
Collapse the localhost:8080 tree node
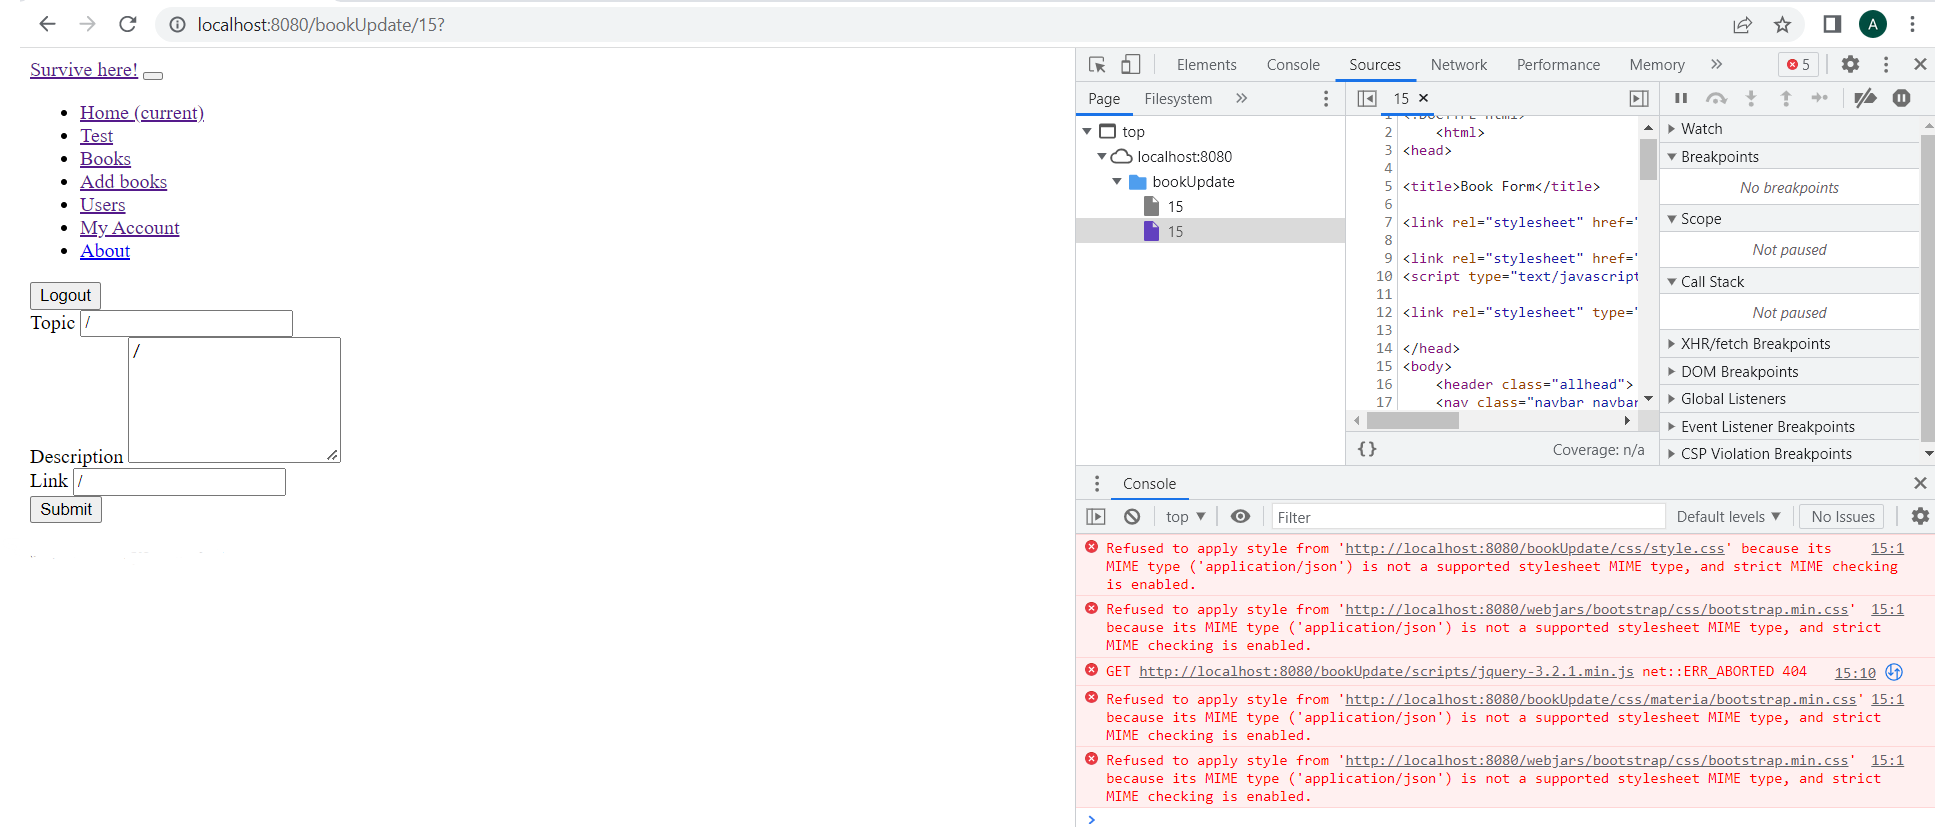(1102, 156)
